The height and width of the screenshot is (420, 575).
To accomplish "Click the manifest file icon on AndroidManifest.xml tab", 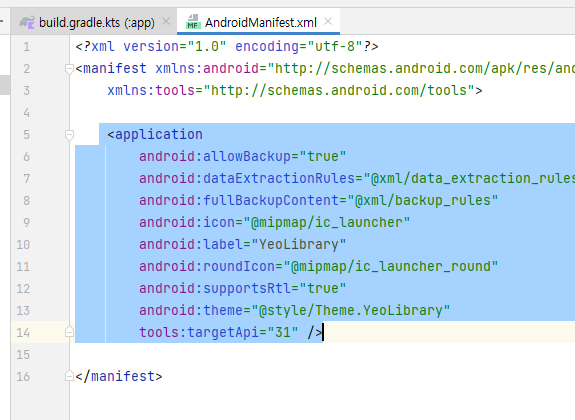I will pyautogui.click(x=193, y=22).
